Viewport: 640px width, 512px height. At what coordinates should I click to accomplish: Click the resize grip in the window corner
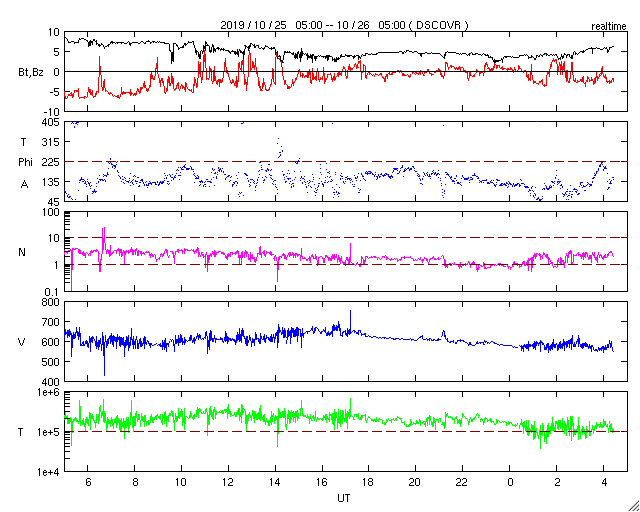pyautogui.click(x=633, y=505)
